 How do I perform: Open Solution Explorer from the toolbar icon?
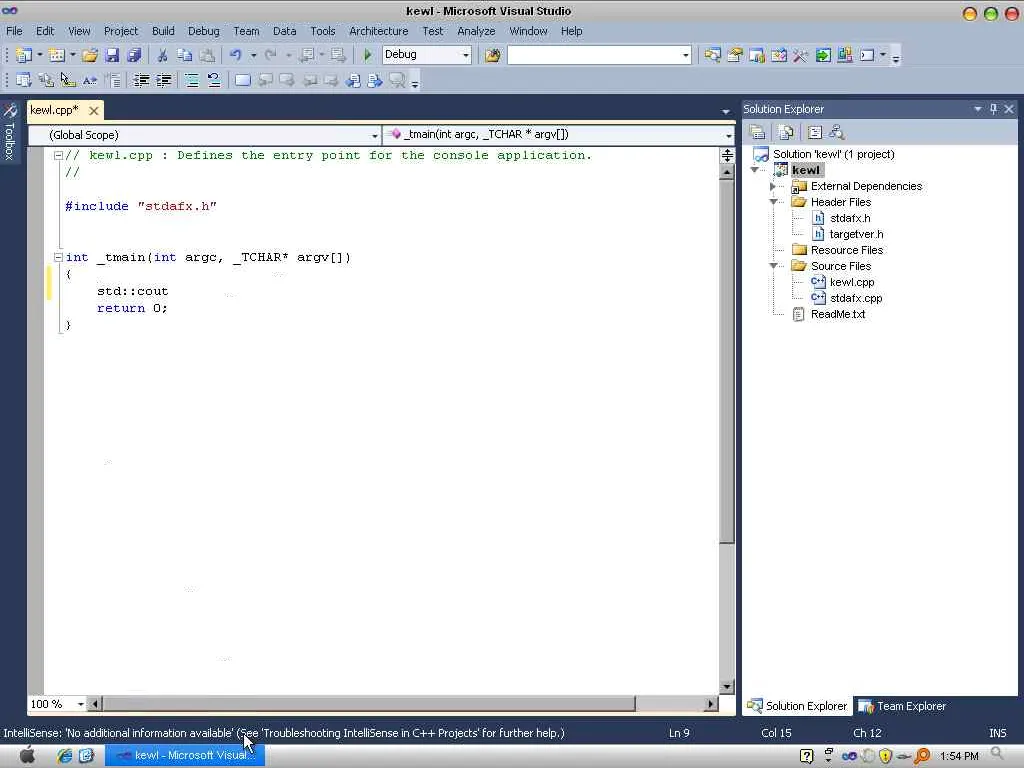click(x=712, y=55)
